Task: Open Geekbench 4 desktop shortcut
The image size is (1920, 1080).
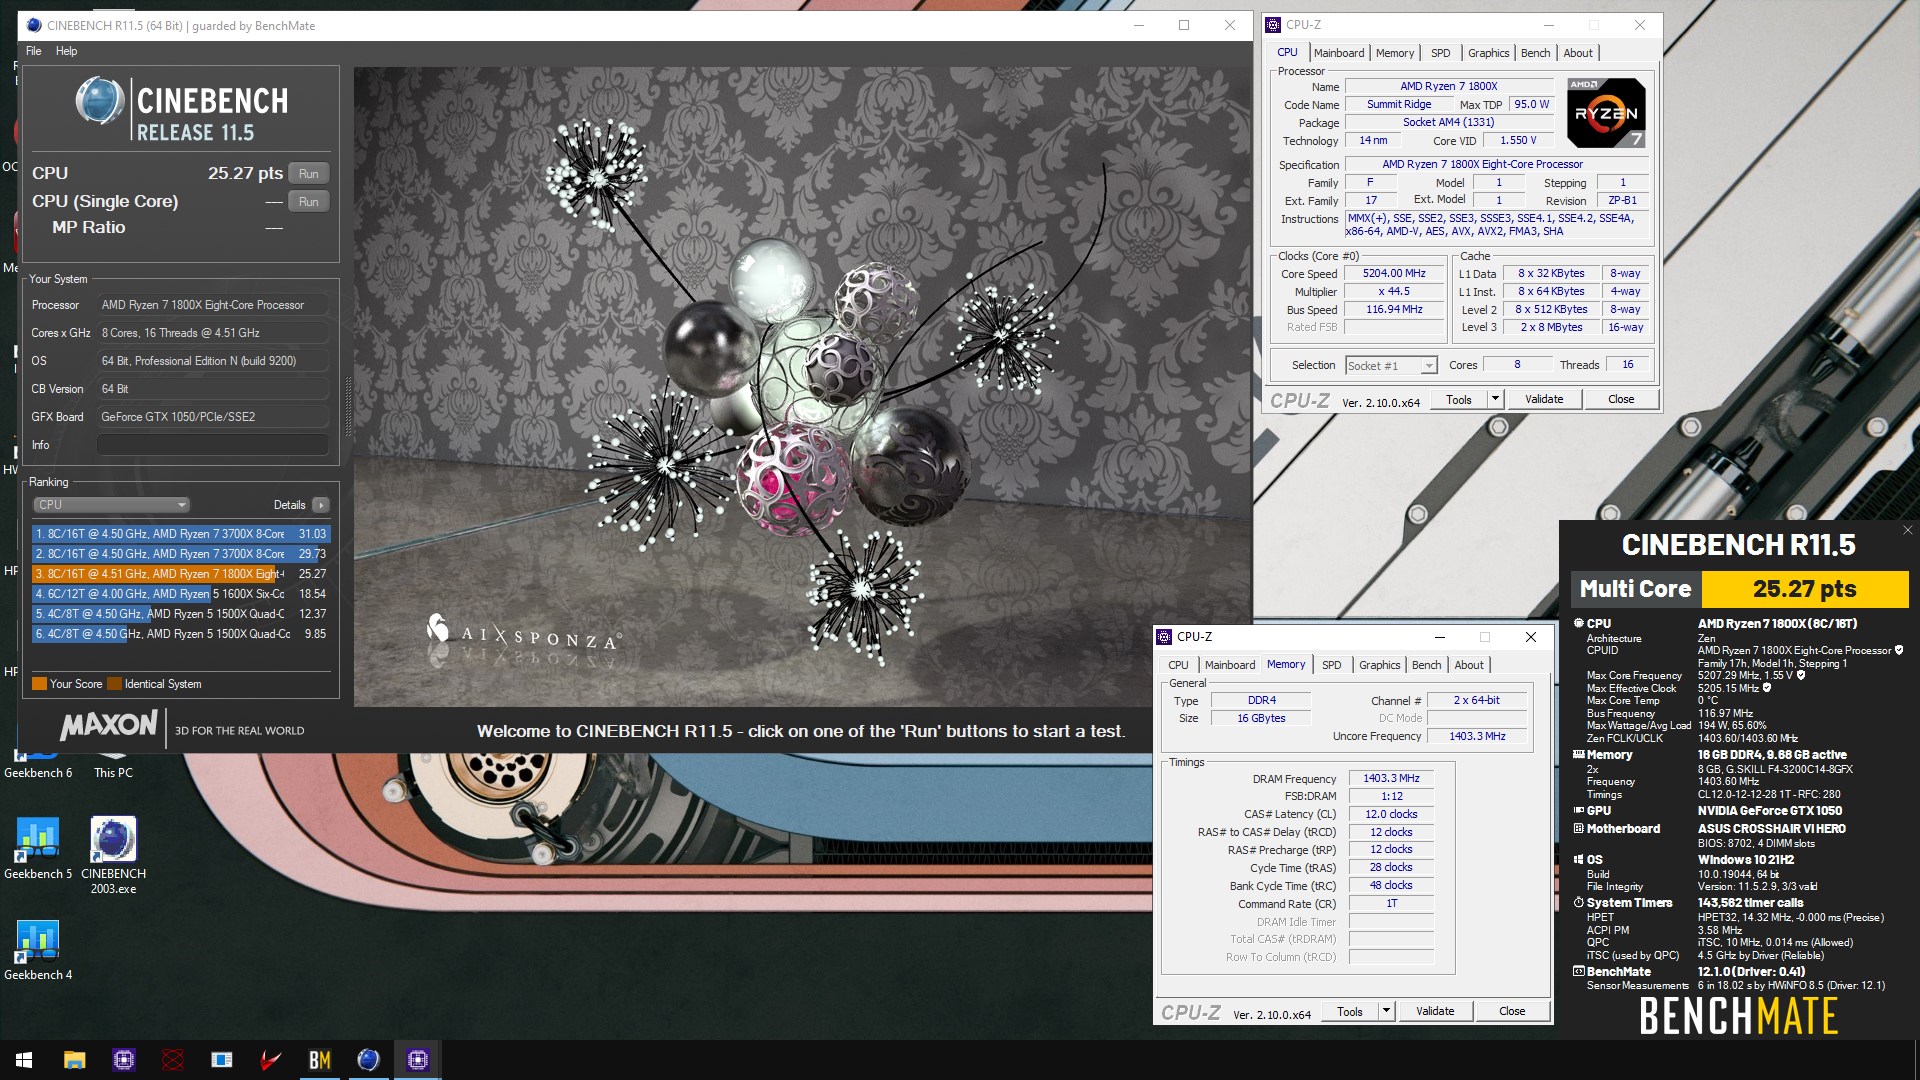Action: [x=38, y=950]
